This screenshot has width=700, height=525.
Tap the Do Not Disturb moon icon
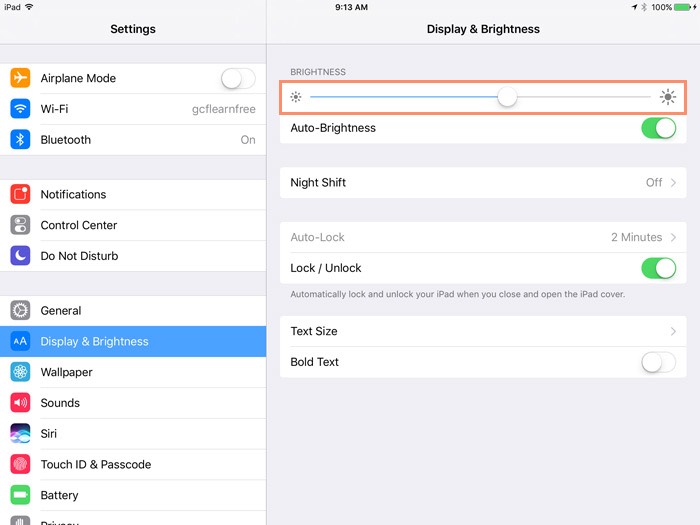[x=21, y=256]
